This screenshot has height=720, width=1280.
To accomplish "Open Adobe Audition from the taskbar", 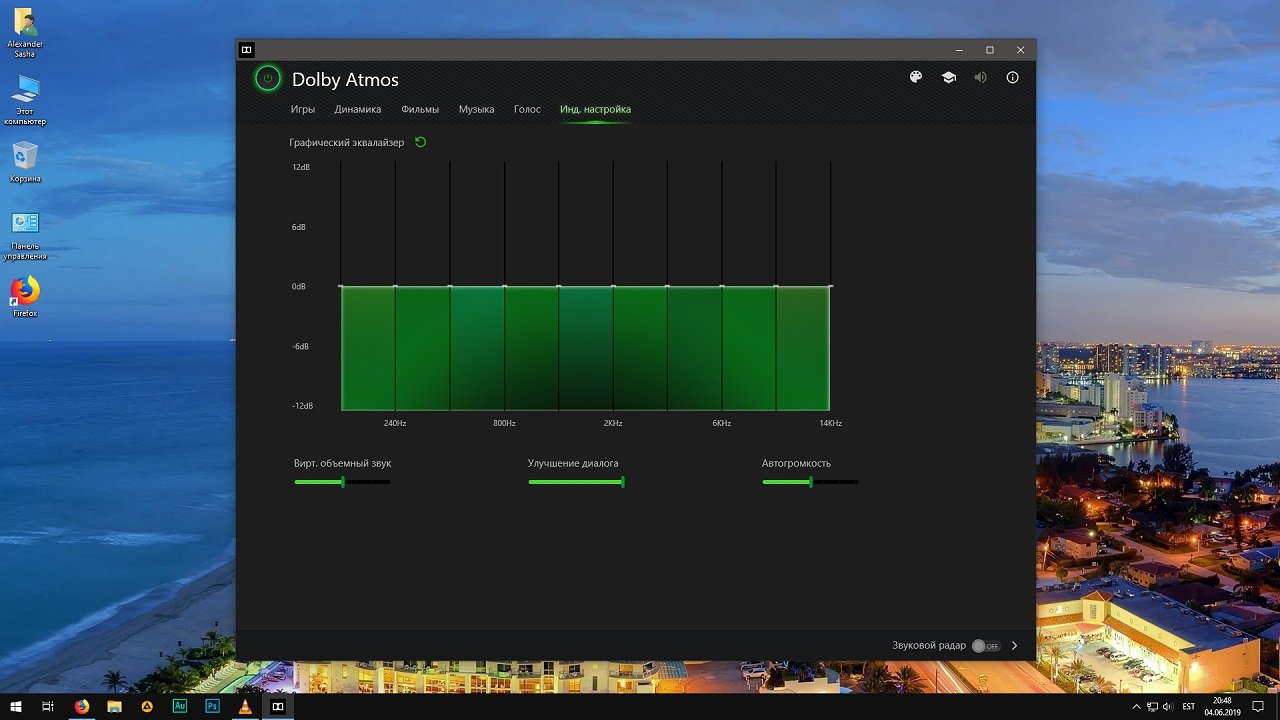I will coord(180,706).
